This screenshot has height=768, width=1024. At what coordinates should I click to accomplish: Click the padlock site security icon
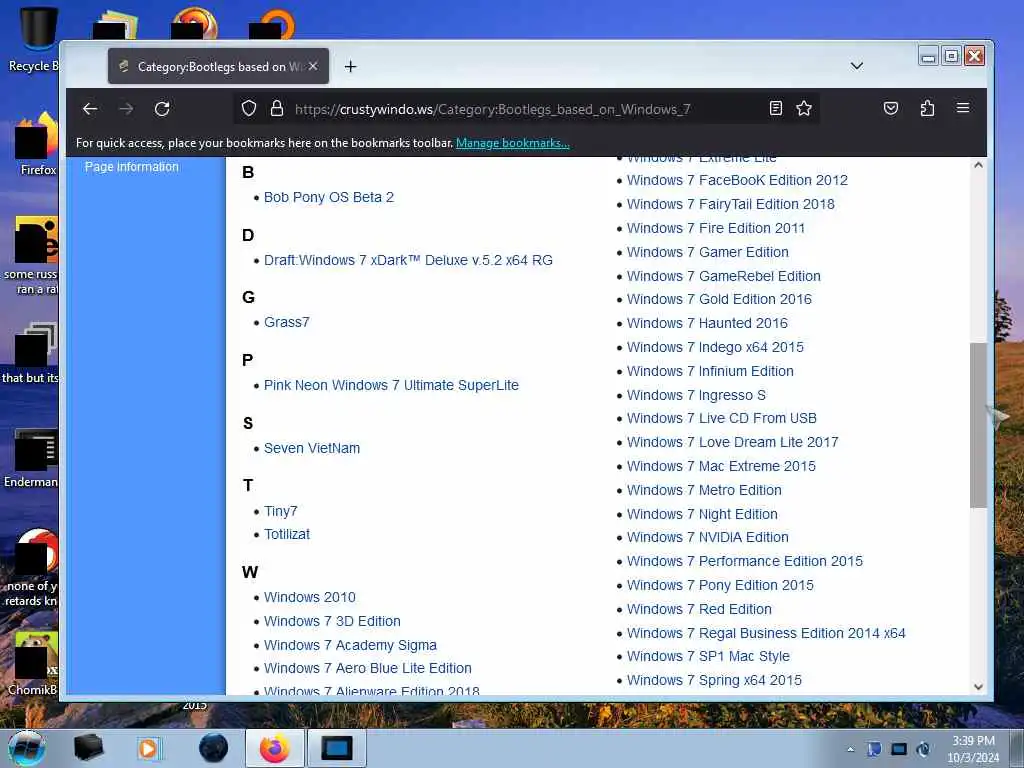277,108
